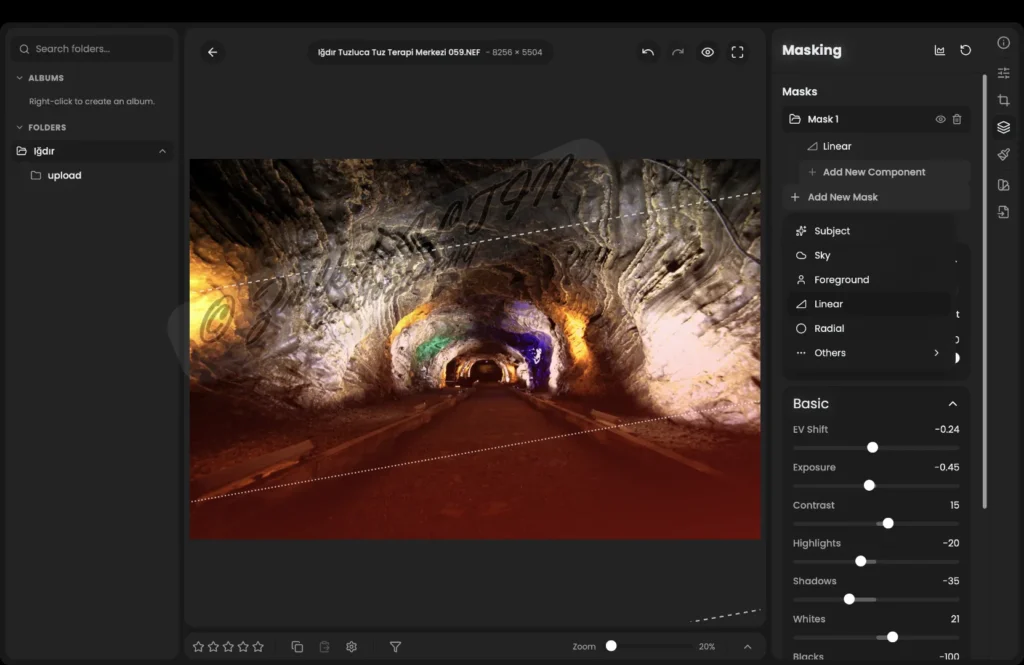Viewport: 1024px width, 665px height.
Task: Click the right panel scrollbar
Action: tap(984, 291)
